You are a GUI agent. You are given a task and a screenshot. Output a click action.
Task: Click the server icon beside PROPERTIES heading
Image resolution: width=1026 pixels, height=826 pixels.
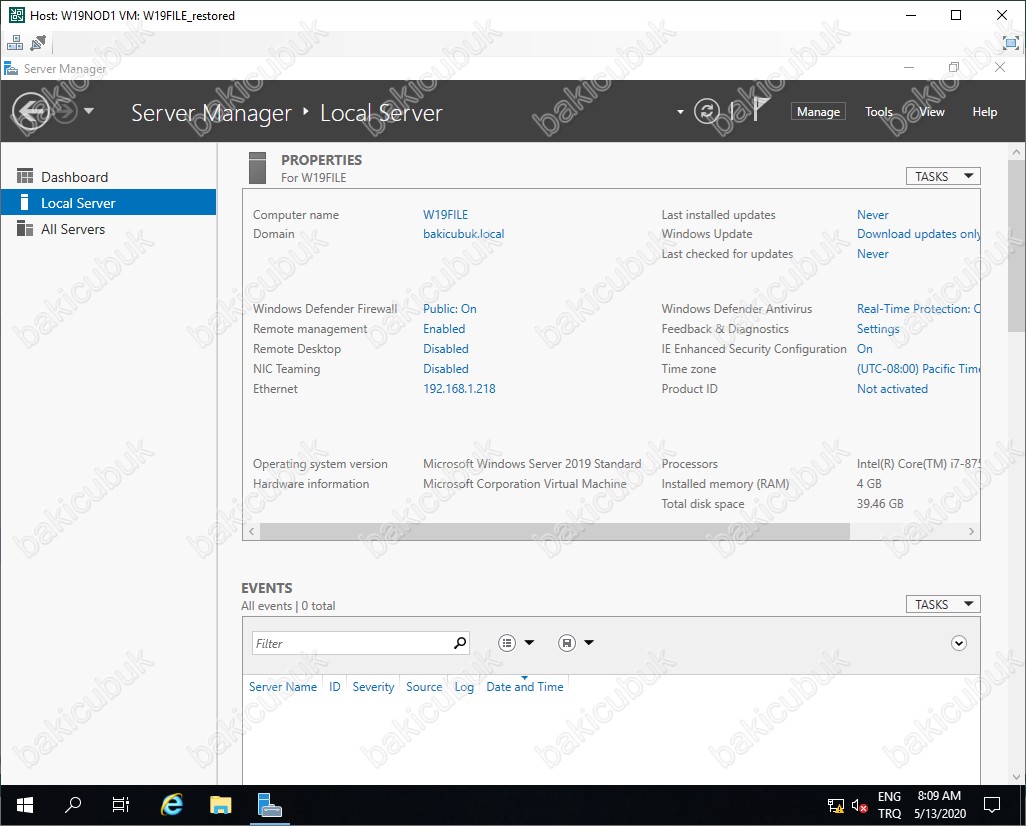point(257,168)
